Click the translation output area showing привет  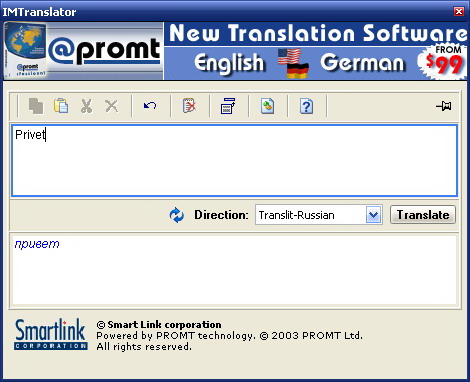(x=235, y=270)
